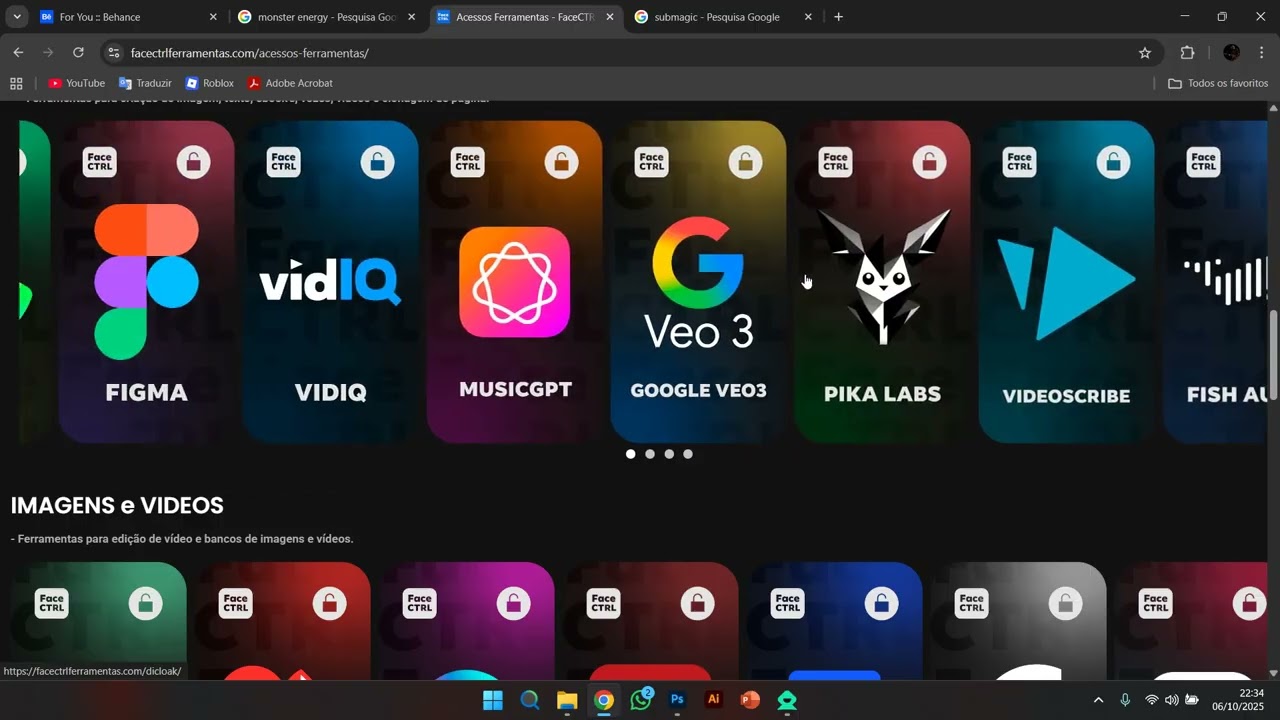Click the IMAGENS e VIDEOS heading
1280x720 pixels.
click(x=117, y=505)
